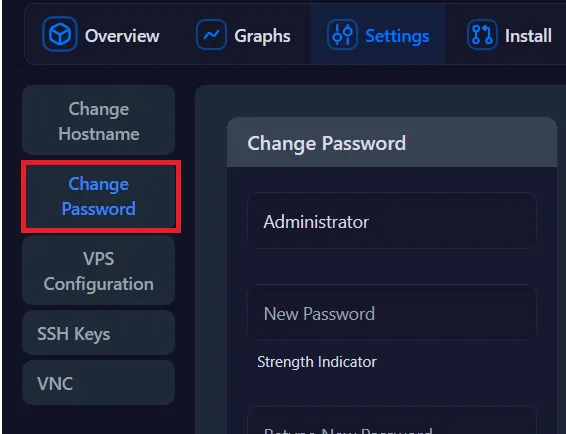Click the Settings sliders icon
The width and height of the screenshot is (566, 434).
[342, 35]
